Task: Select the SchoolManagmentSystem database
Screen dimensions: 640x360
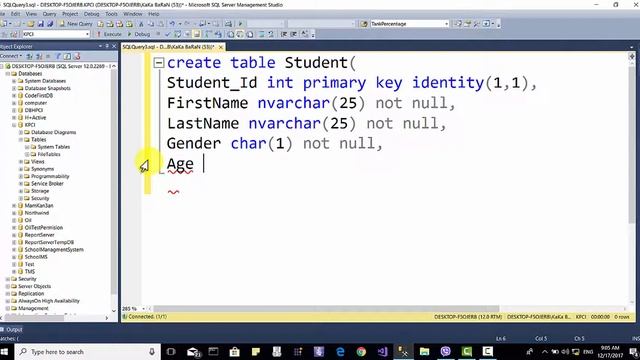Action: click(x=54, y=250)
